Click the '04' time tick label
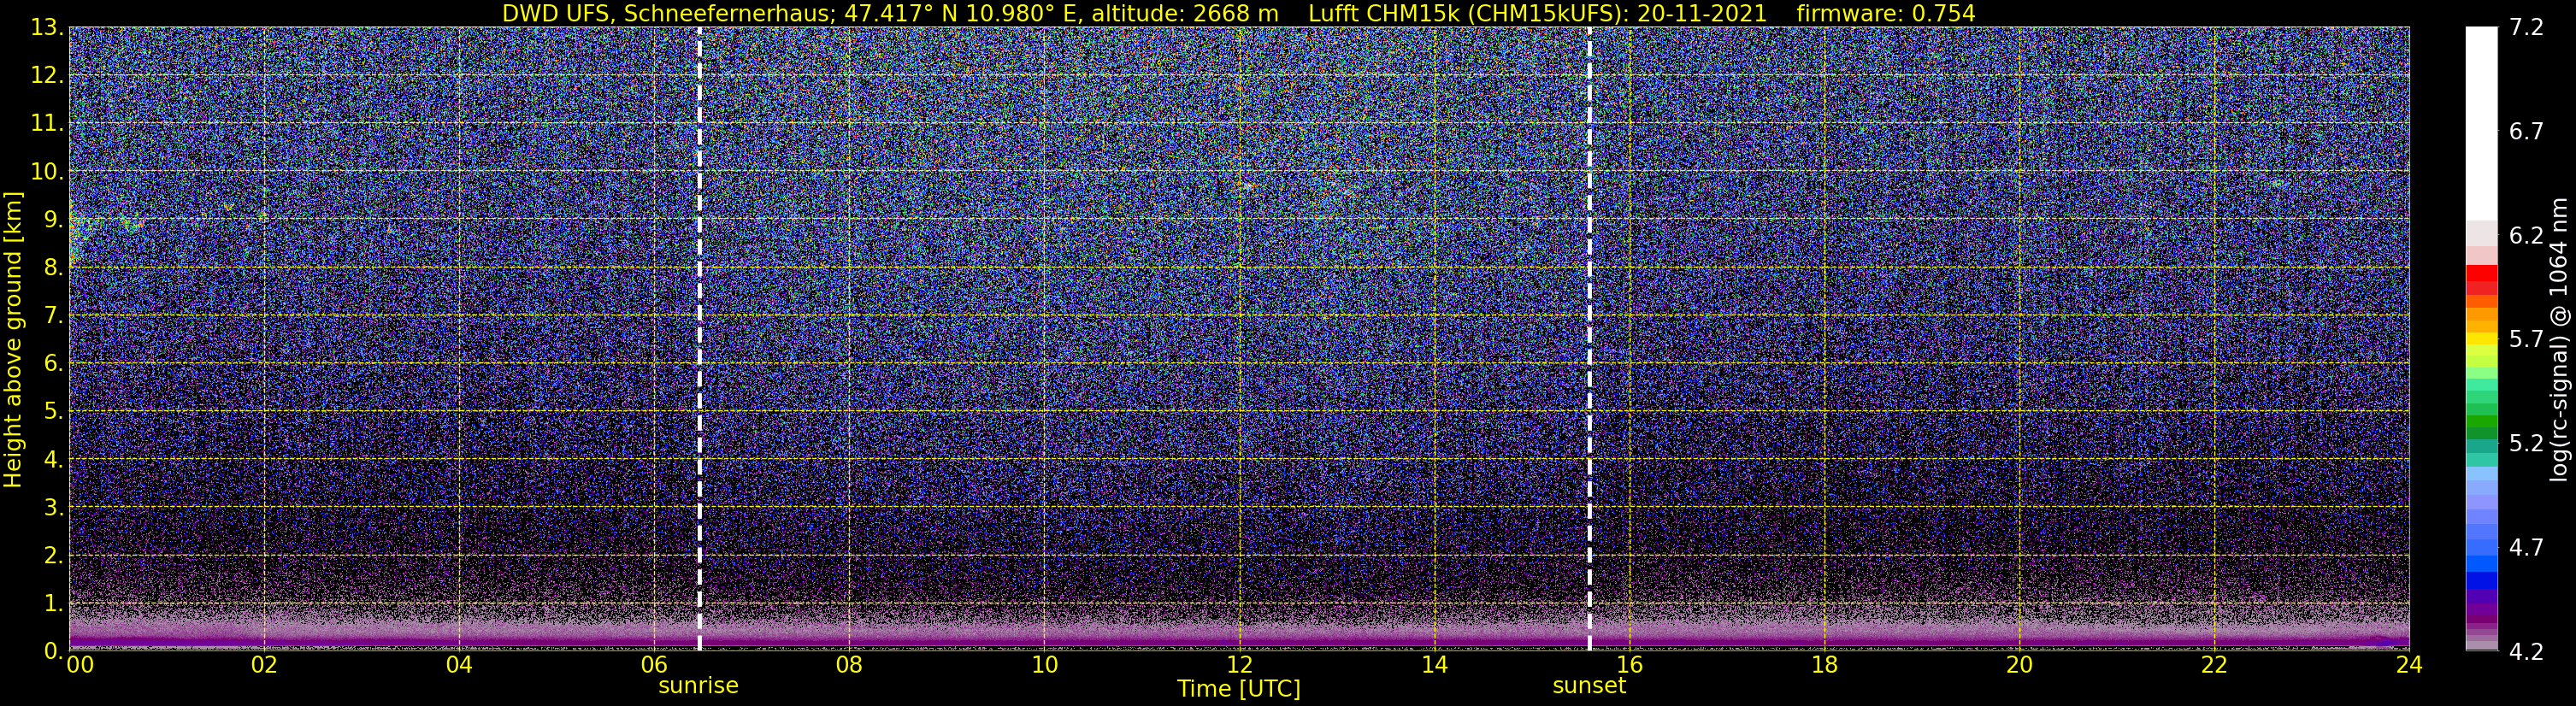Image resolution: width=2576 pixels, height=706 pixels. coord(459,665)
